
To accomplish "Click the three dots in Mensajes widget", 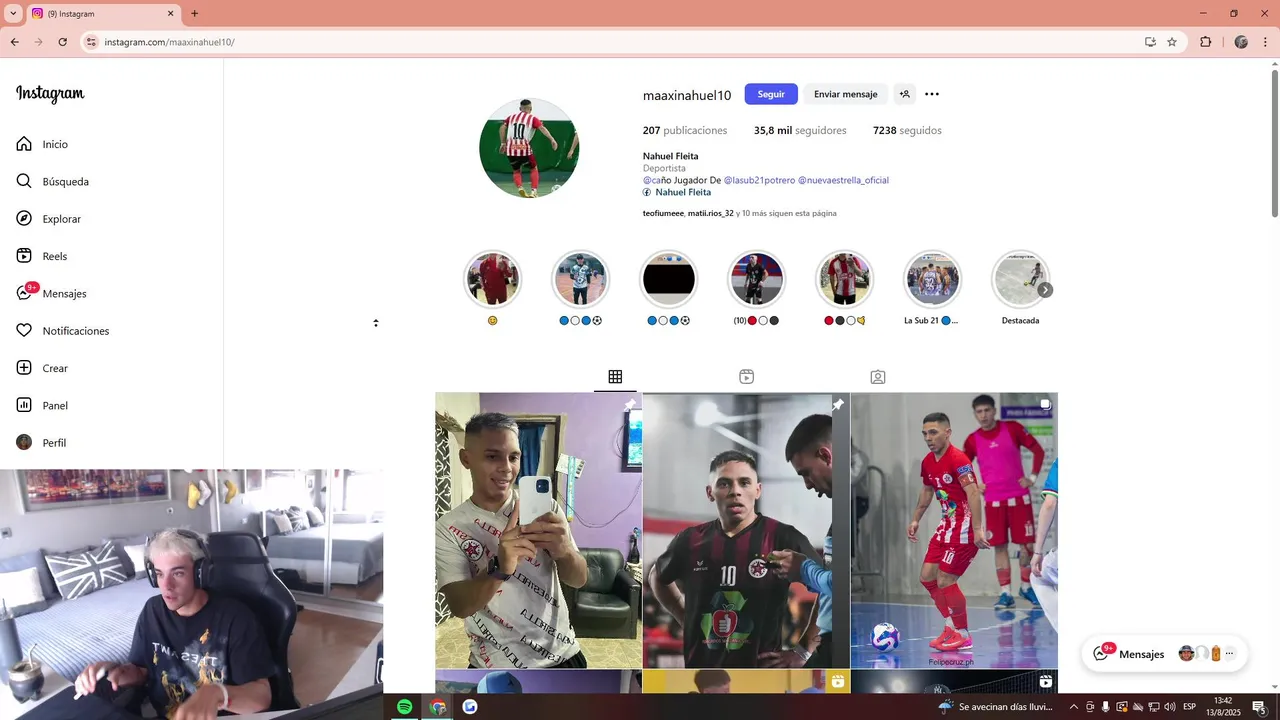I will click(1229, 654).
